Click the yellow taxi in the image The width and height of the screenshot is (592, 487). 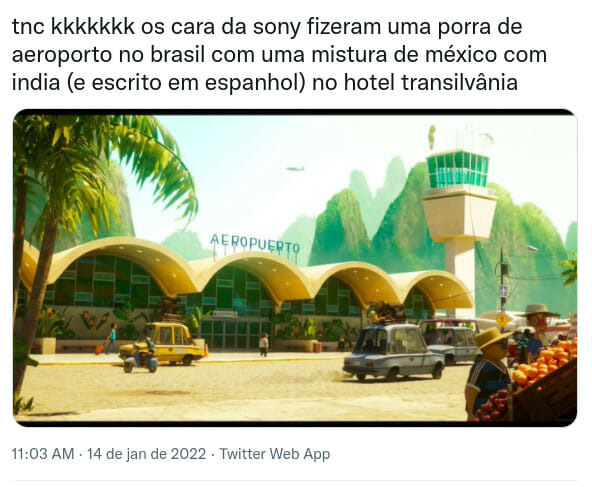point(163,344)
